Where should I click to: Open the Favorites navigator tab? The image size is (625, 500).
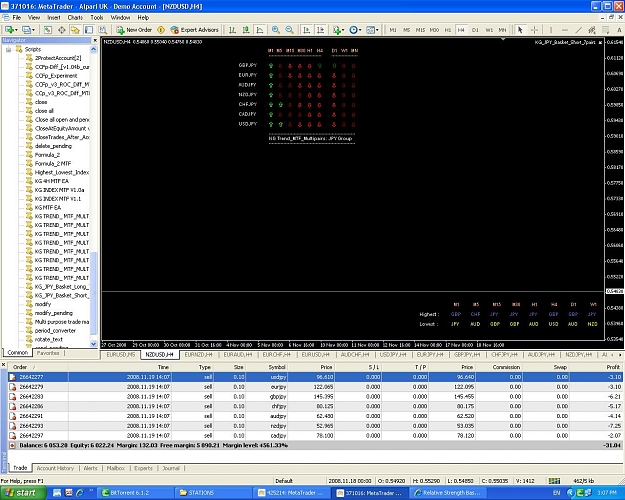point(48,353)
